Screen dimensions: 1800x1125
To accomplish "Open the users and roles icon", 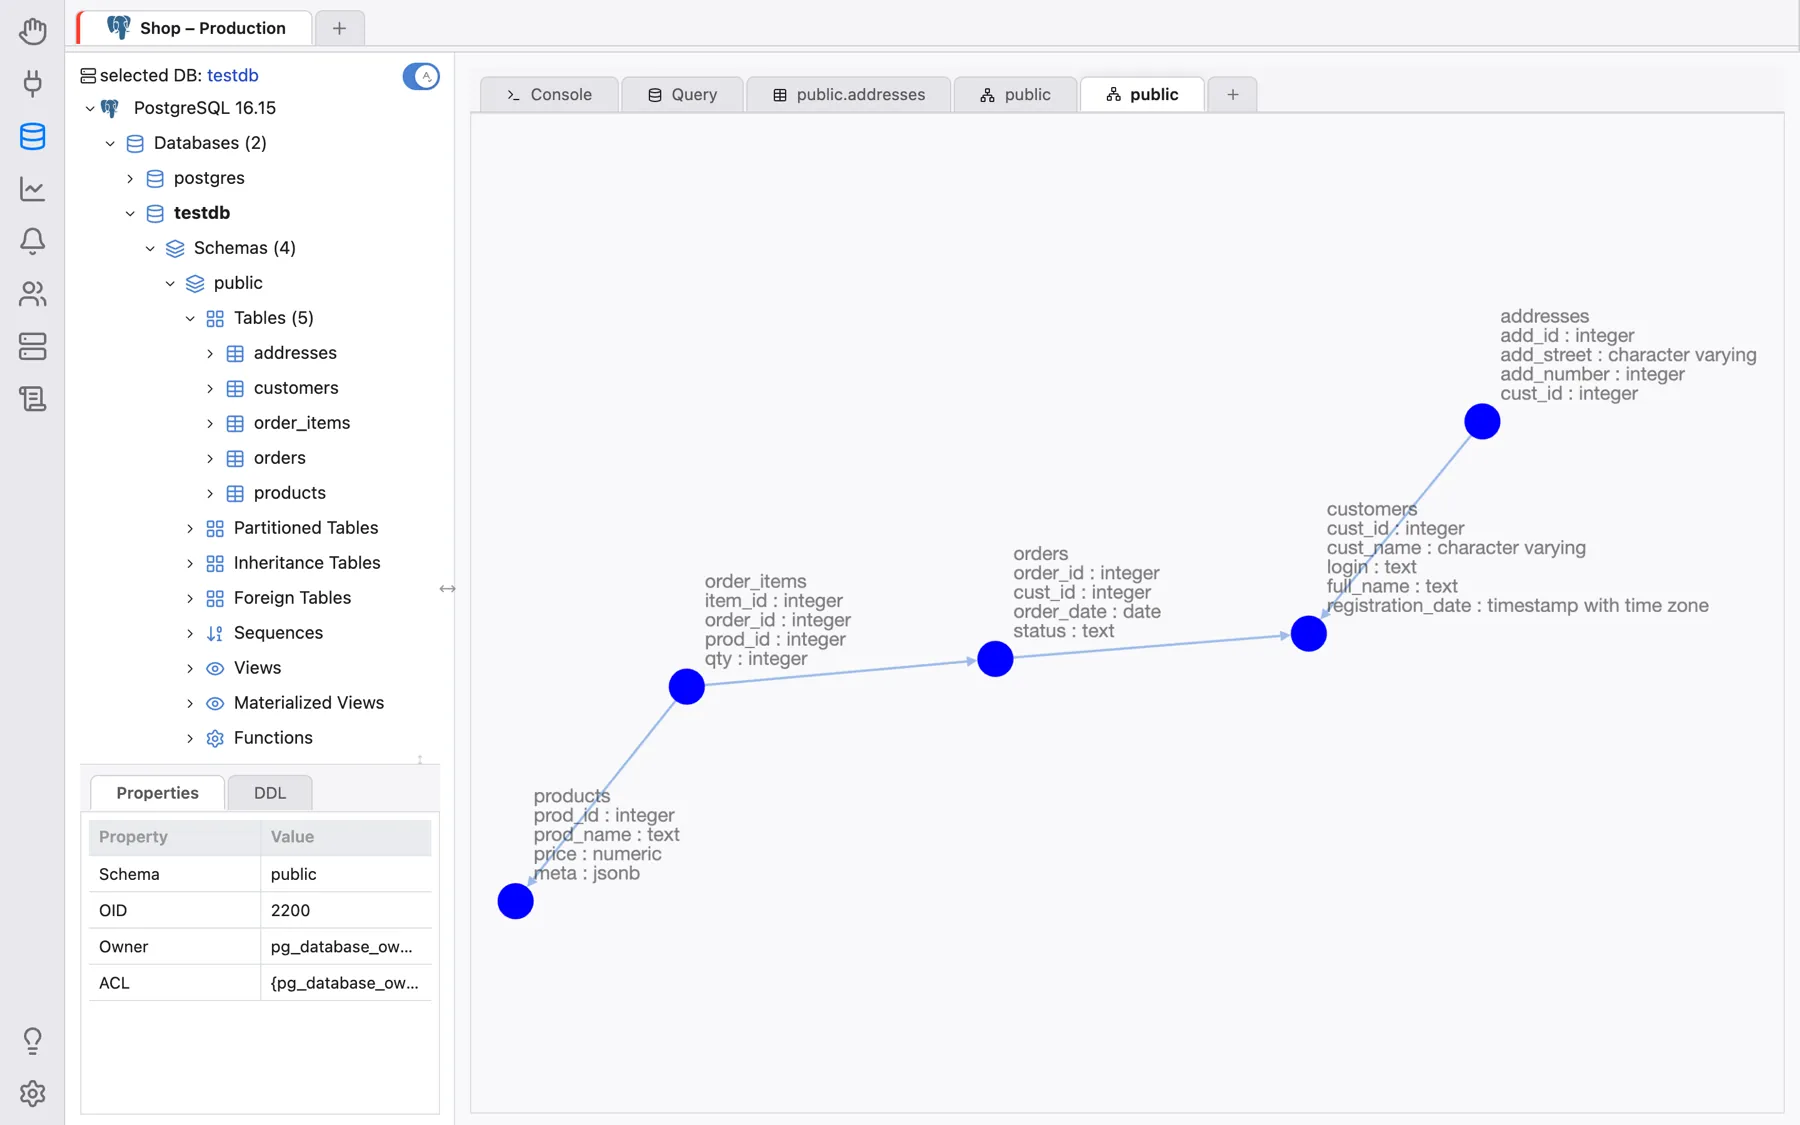I will [32, 294].
